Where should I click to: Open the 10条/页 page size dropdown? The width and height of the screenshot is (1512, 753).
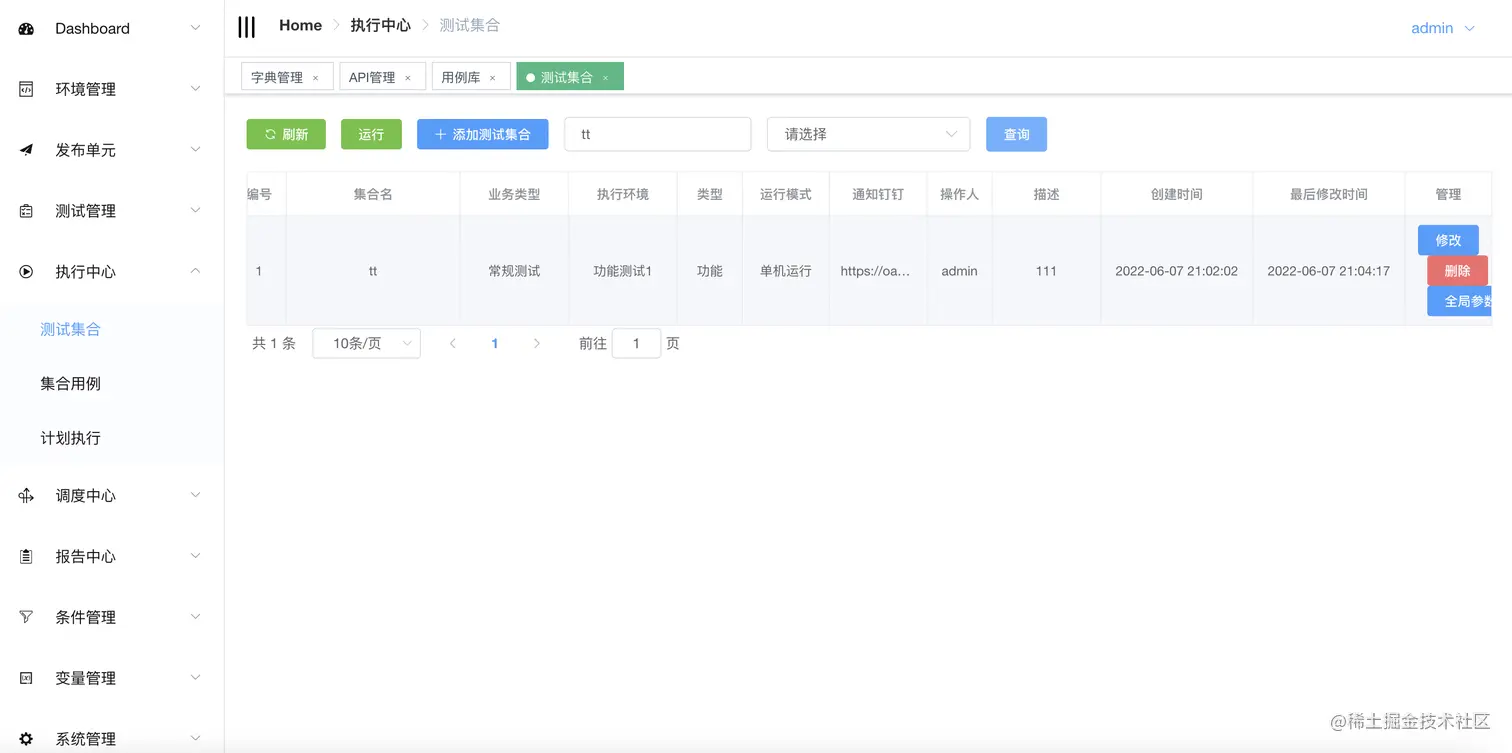point(366,343)
